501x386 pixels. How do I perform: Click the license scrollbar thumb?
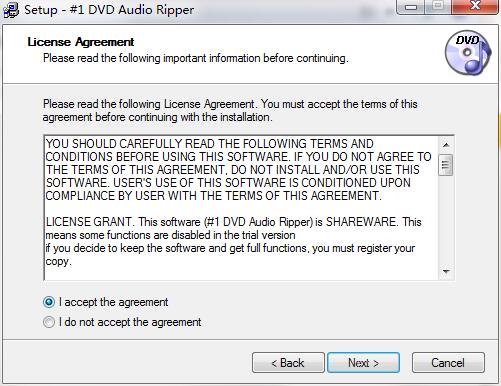pyautogui.click(x=446, y=165)
